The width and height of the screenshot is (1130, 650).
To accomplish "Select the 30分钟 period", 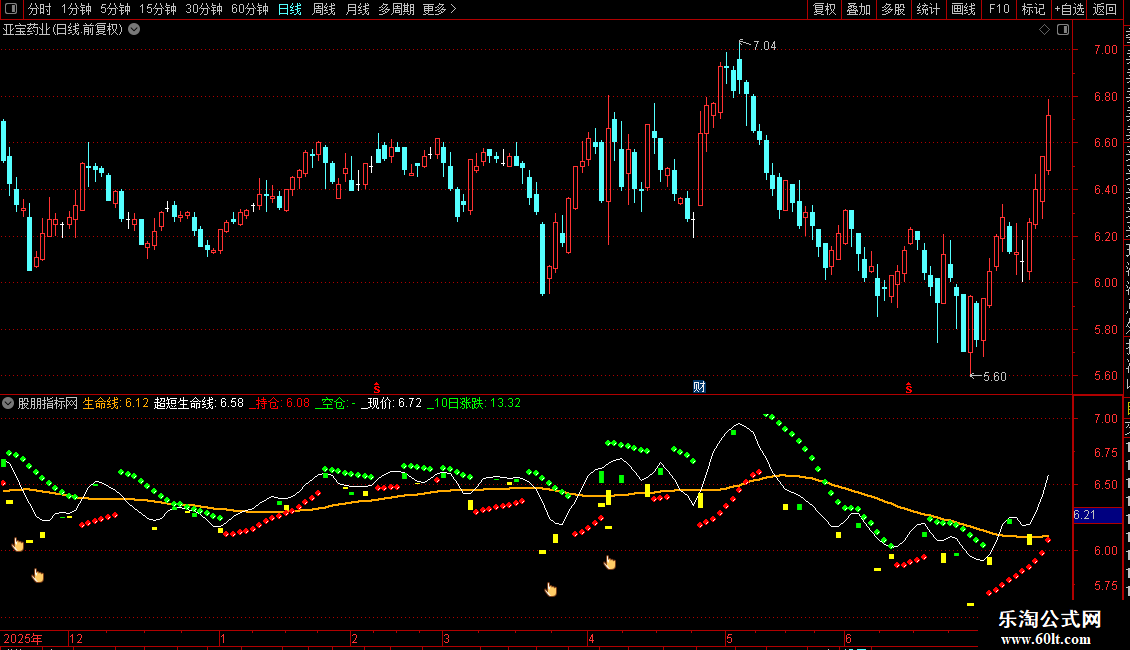I will pyautogui.click(x=203, y=9).
